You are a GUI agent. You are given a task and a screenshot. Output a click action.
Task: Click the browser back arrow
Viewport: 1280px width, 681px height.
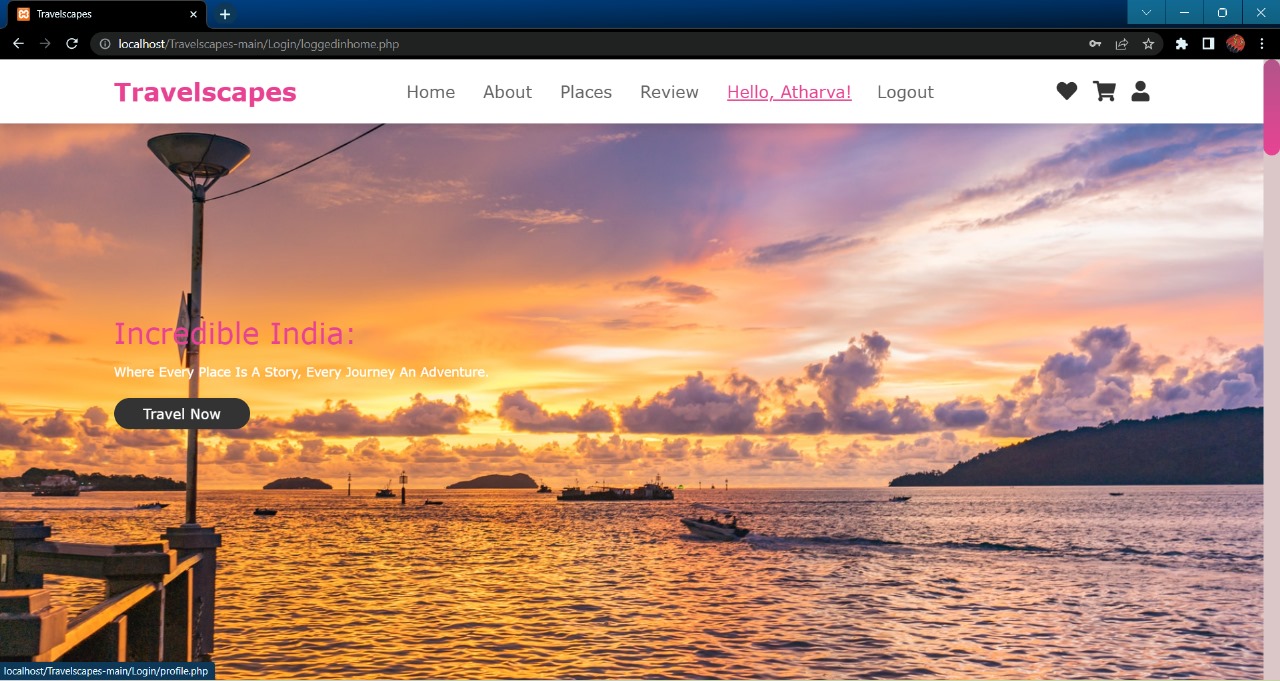pyautogui.click(x=18, y=44)
